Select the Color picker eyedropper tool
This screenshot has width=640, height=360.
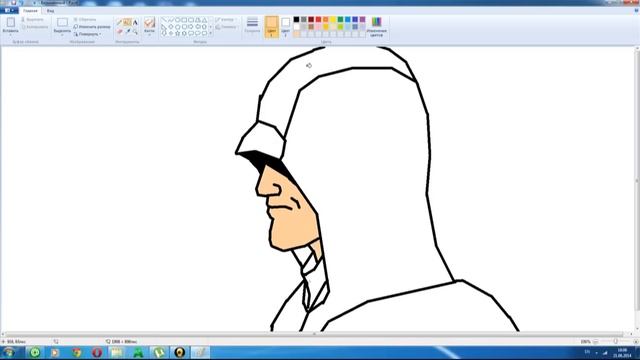pyautogui.click(x=127, y=31)
